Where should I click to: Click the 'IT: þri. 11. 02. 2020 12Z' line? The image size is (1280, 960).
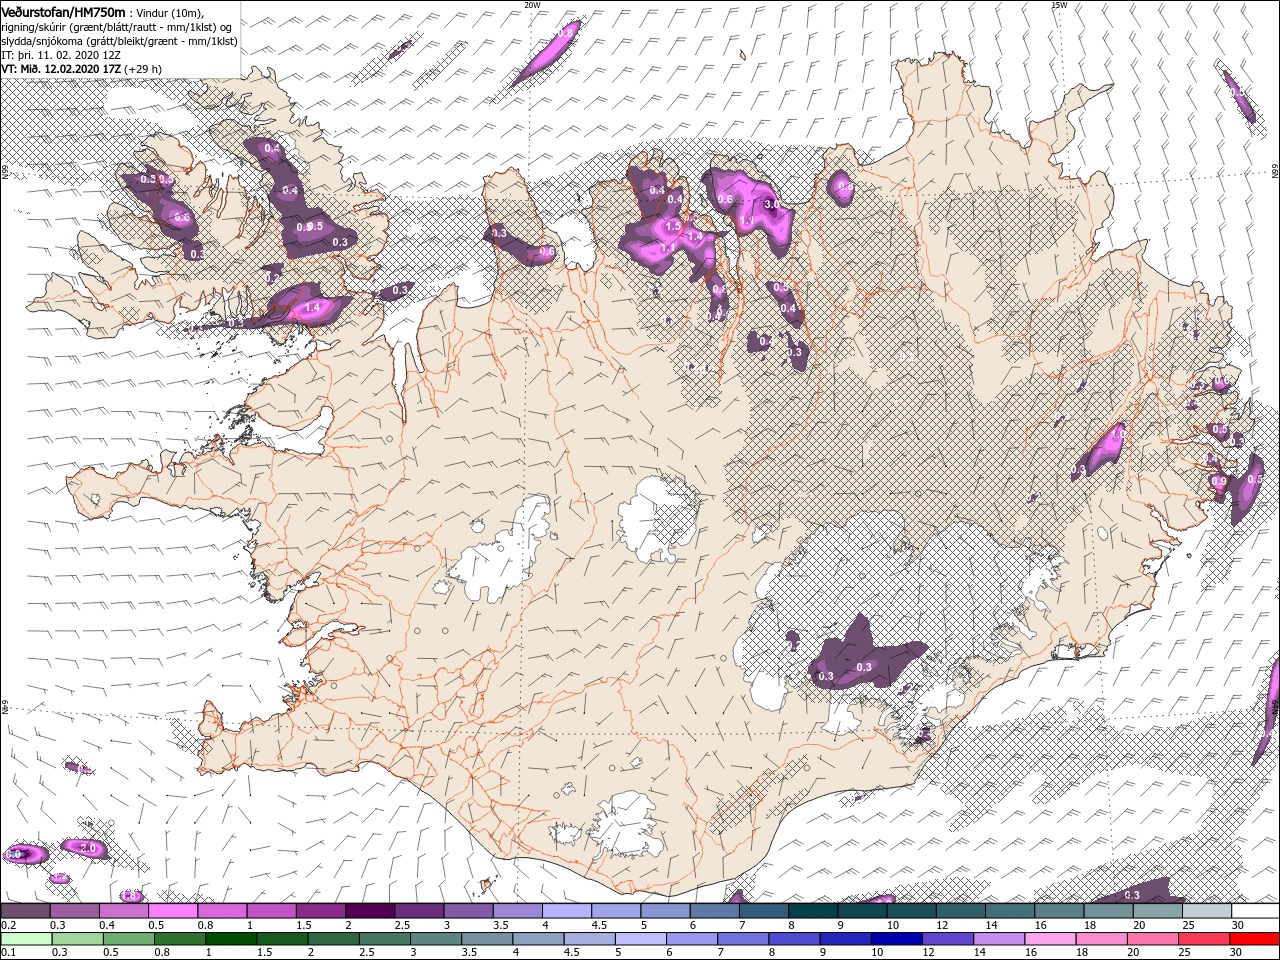(59, 55)
